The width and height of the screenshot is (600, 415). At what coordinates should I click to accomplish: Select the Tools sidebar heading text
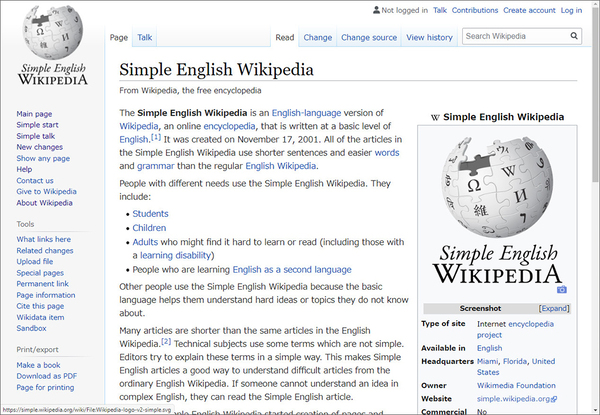[x=25, y=224]
